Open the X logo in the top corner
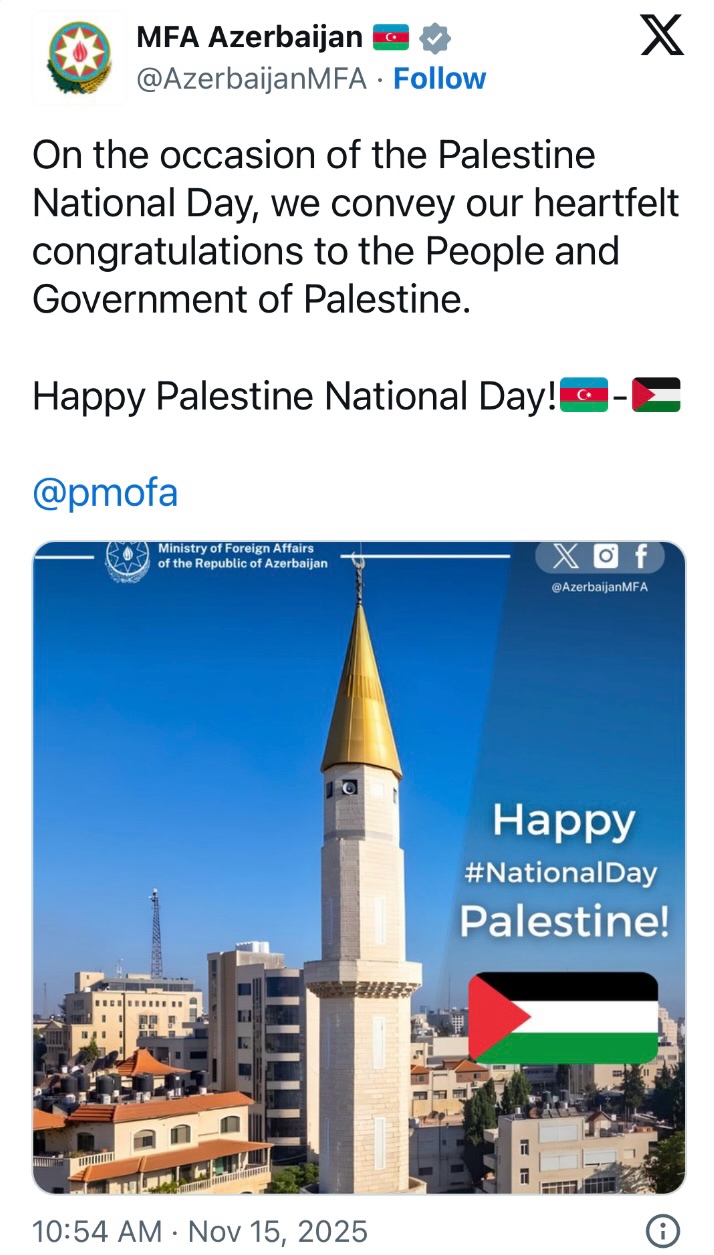714x1255 pixels. tap(662, 37)
